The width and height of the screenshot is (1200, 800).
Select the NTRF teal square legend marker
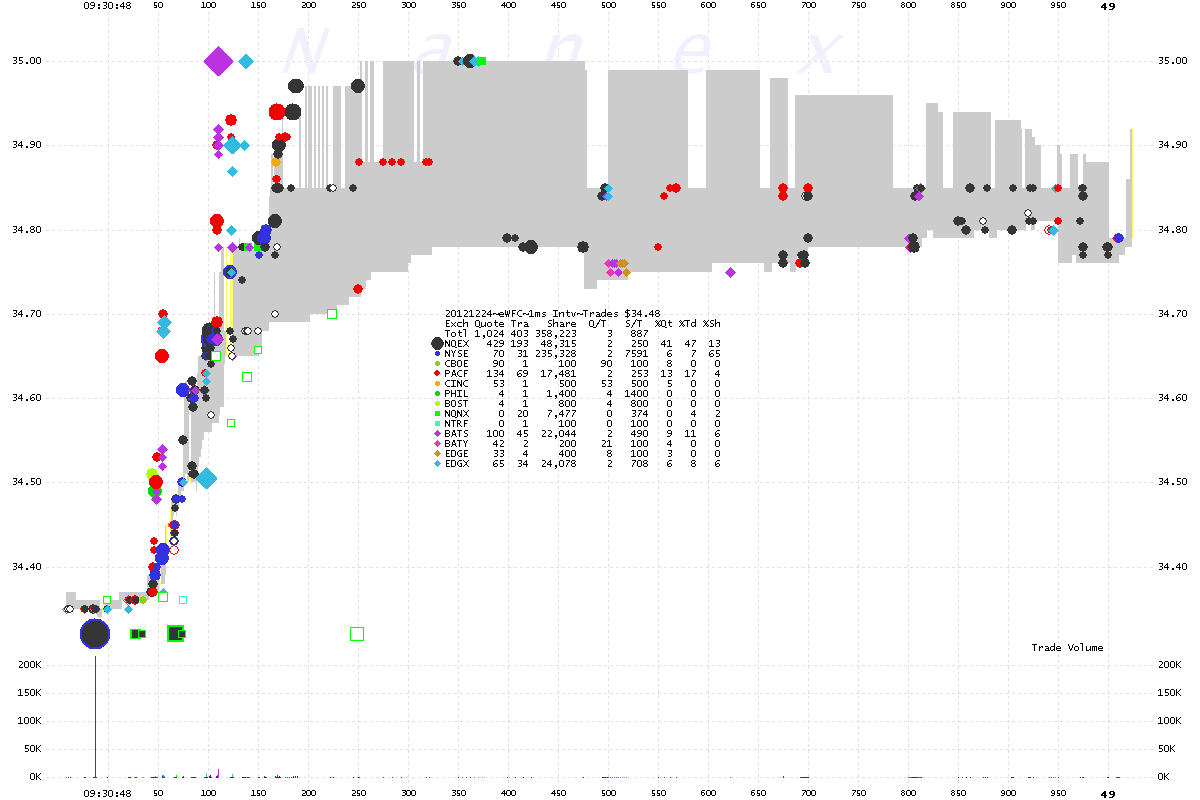click(437, 424)
